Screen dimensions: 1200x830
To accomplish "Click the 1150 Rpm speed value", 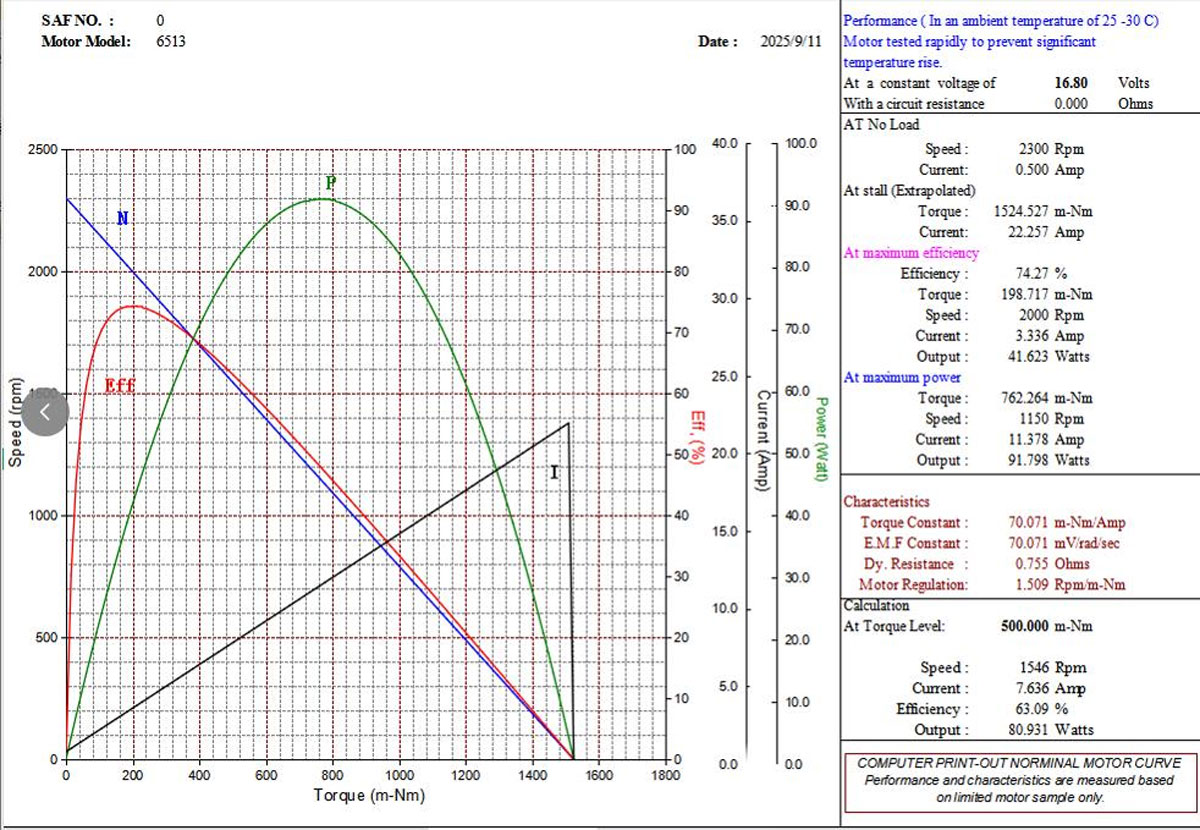I will tap(1051, 420).
